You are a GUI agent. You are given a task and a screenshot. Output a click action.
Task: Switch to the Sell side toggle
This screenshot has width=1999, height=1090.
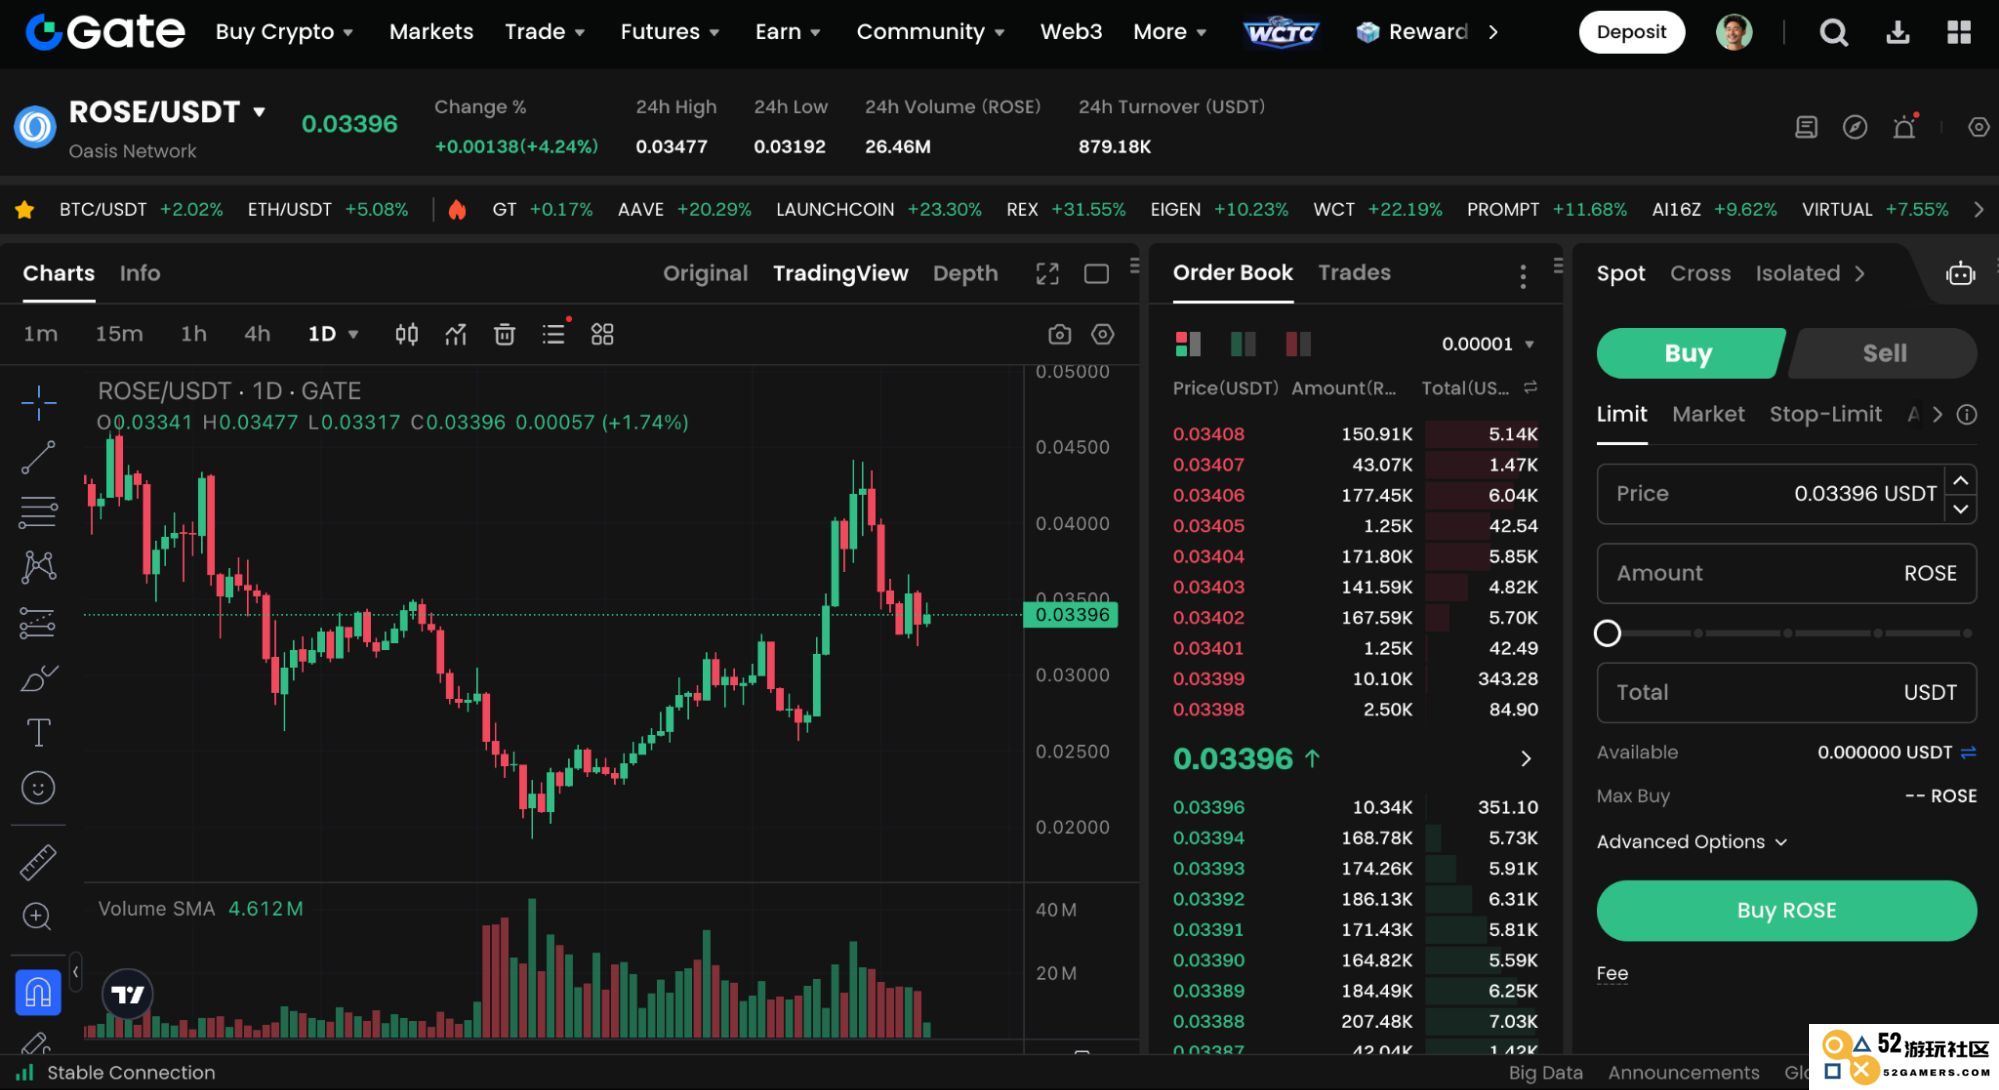click(x=1884, y=353)
